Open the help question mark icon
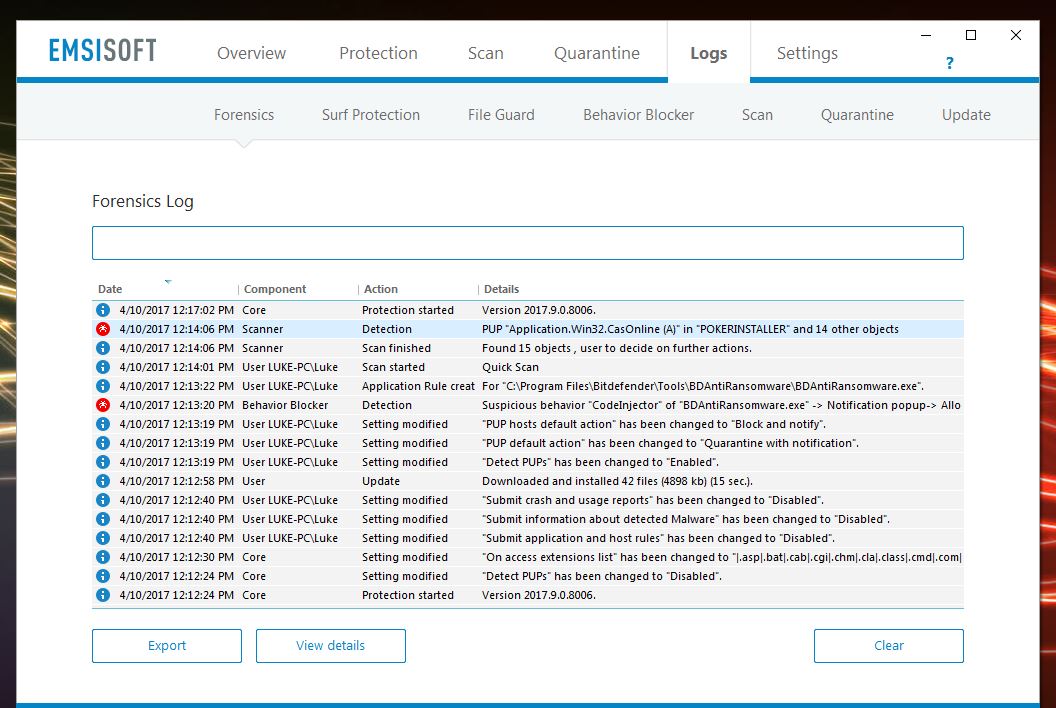The image size is (1056, 708). click(949, 63)
